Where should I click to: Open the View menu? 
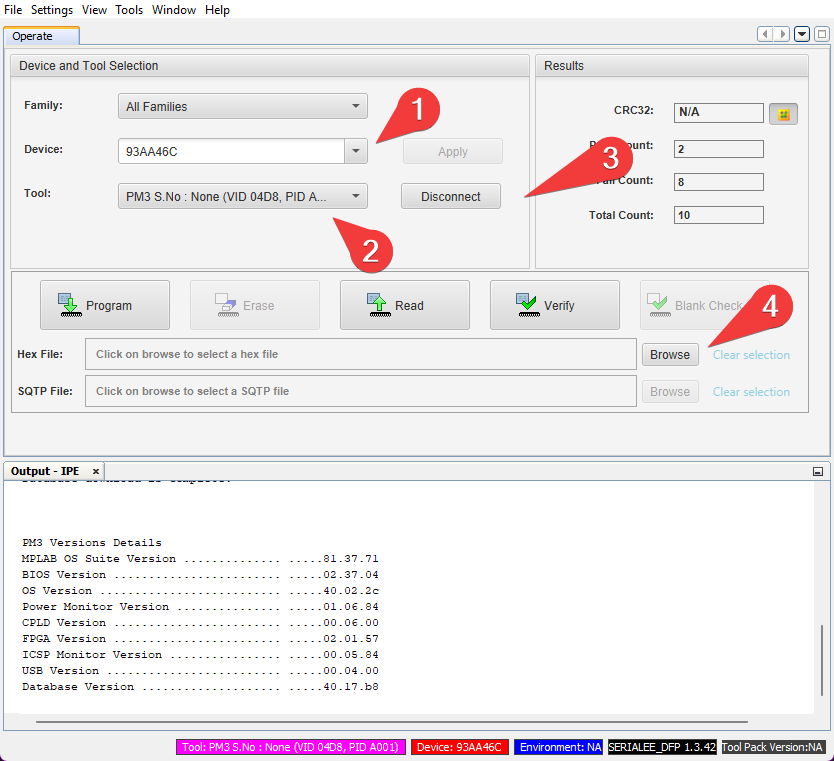point(94,10)
